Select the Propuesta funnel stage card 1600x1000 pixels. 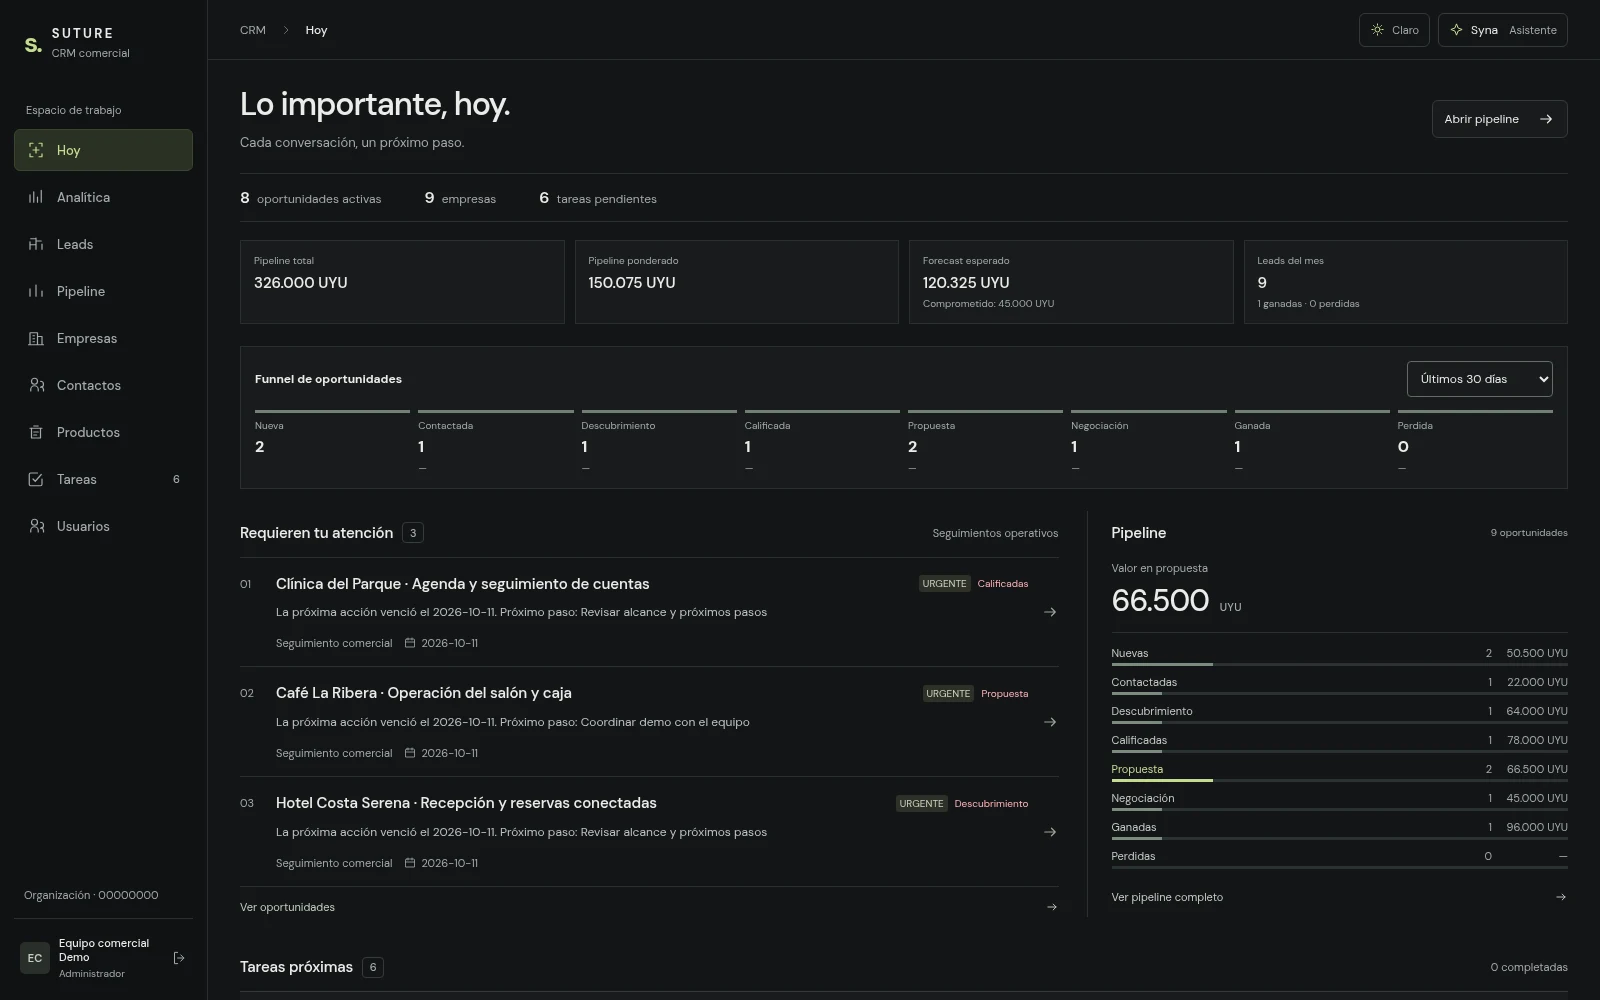pyautogui.click(x=985, y=441)
